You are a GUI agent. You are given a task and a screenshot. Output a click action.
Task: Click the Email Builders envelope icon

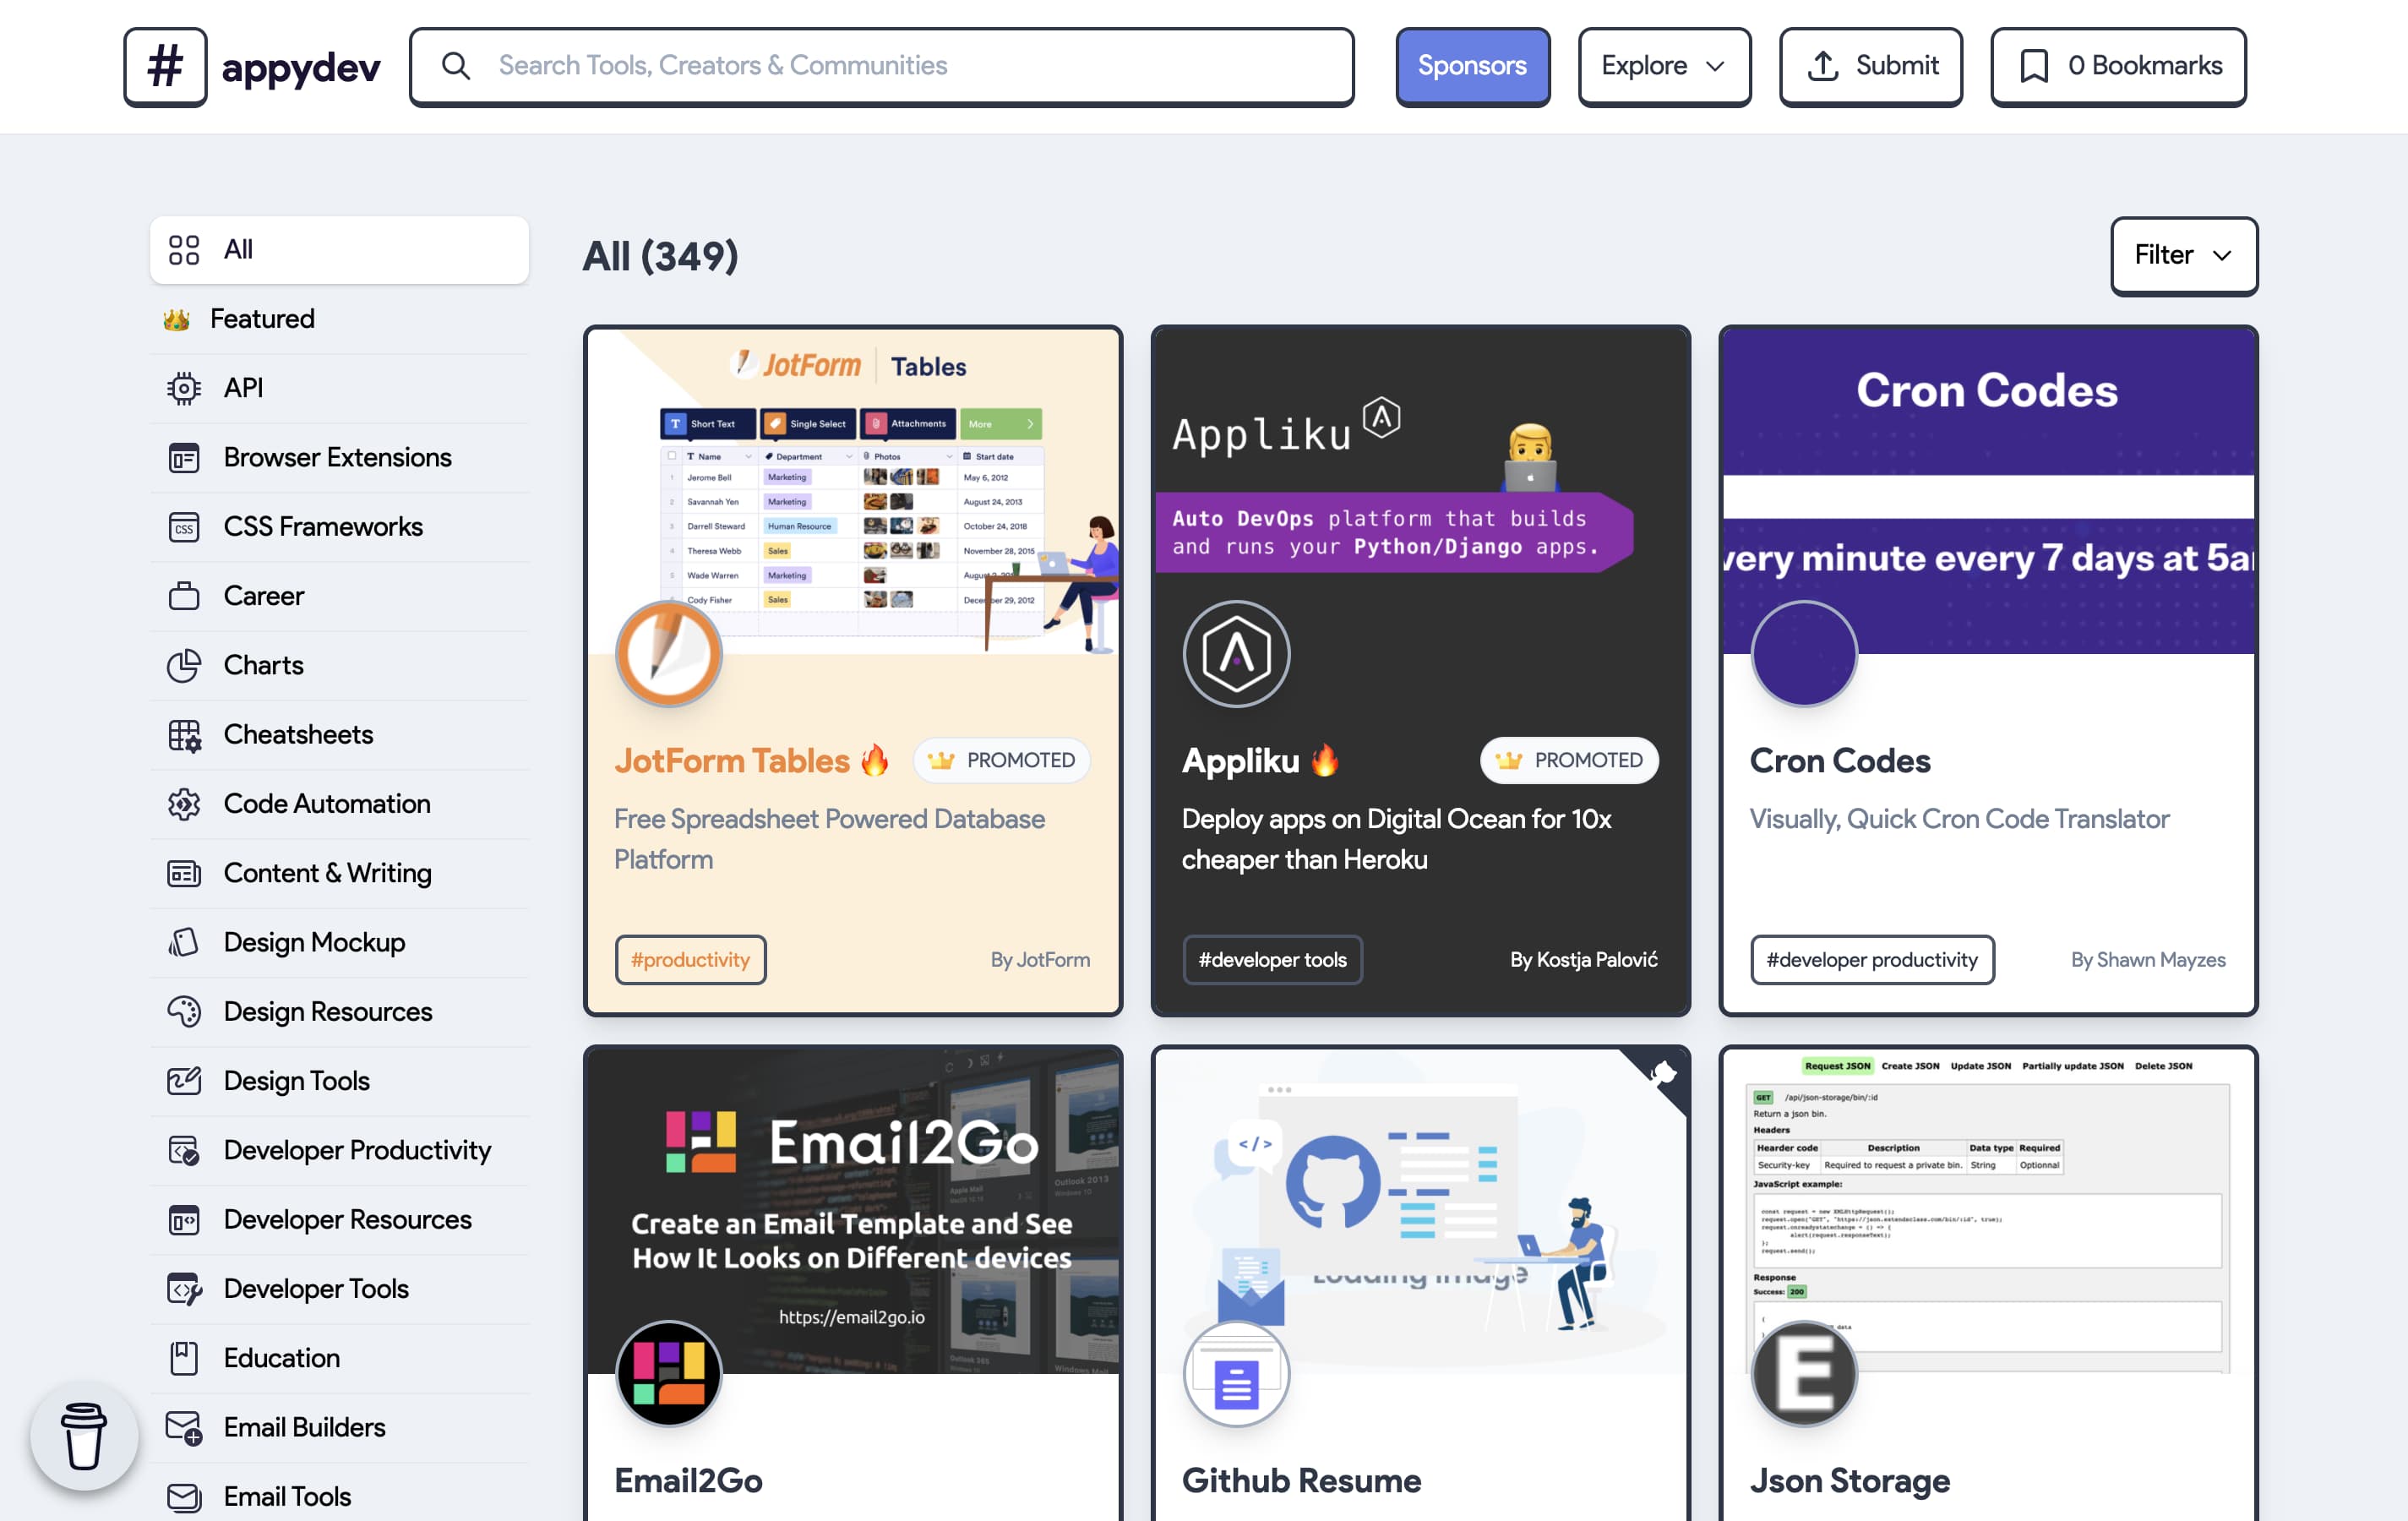[x=184, y=1427]
